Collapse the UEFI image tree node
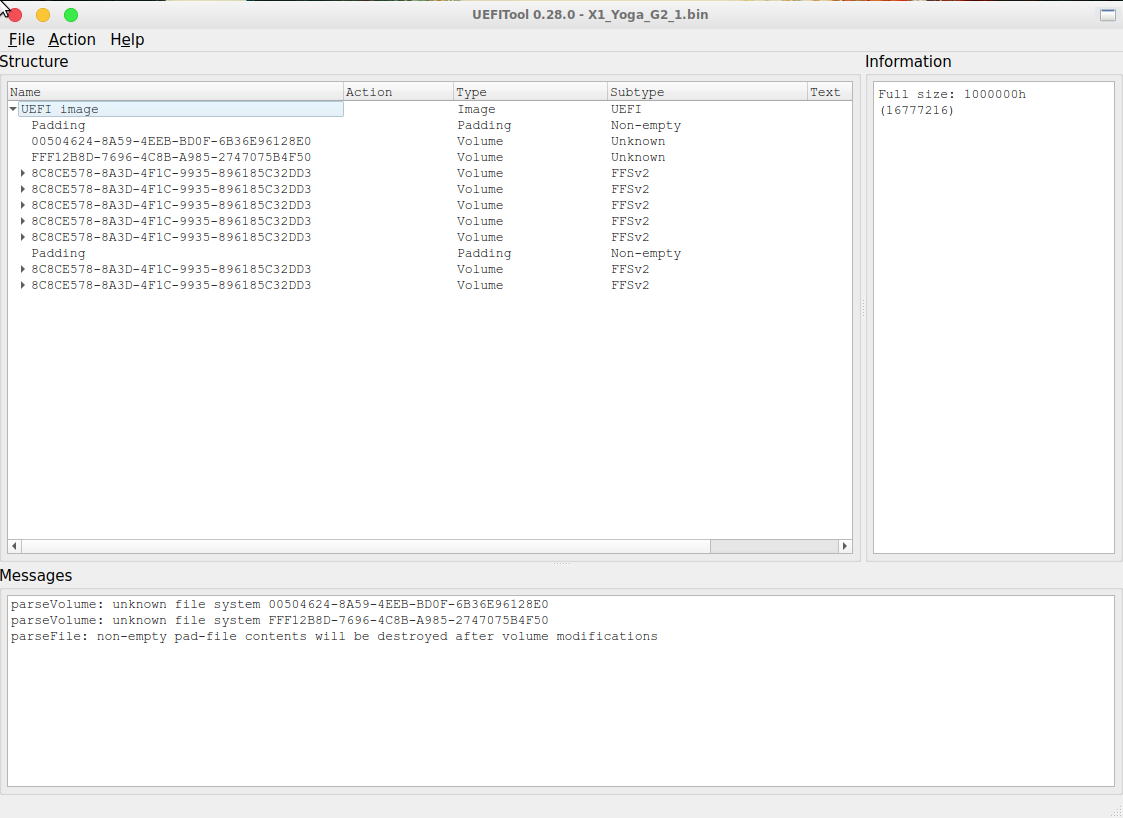This screenshot has height=818, width=1123. [13, 109]
